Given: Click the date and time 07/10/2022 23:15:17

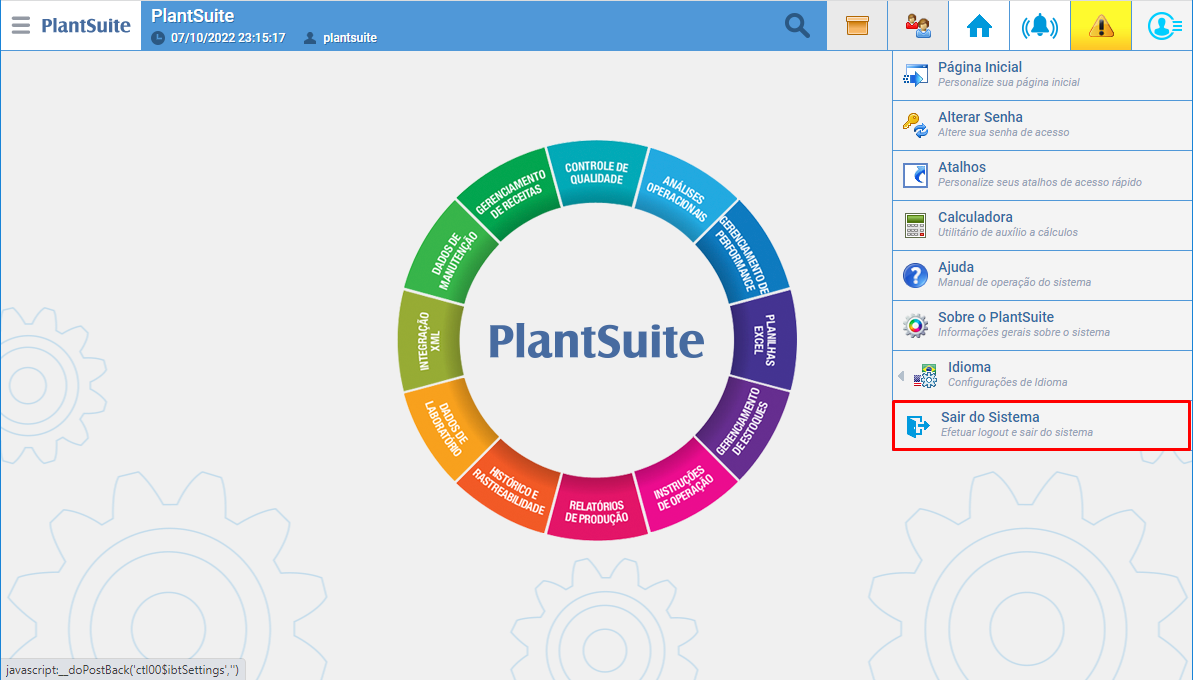Looking at the screenshot, I should pyautogui.click(x=228, y=37).
